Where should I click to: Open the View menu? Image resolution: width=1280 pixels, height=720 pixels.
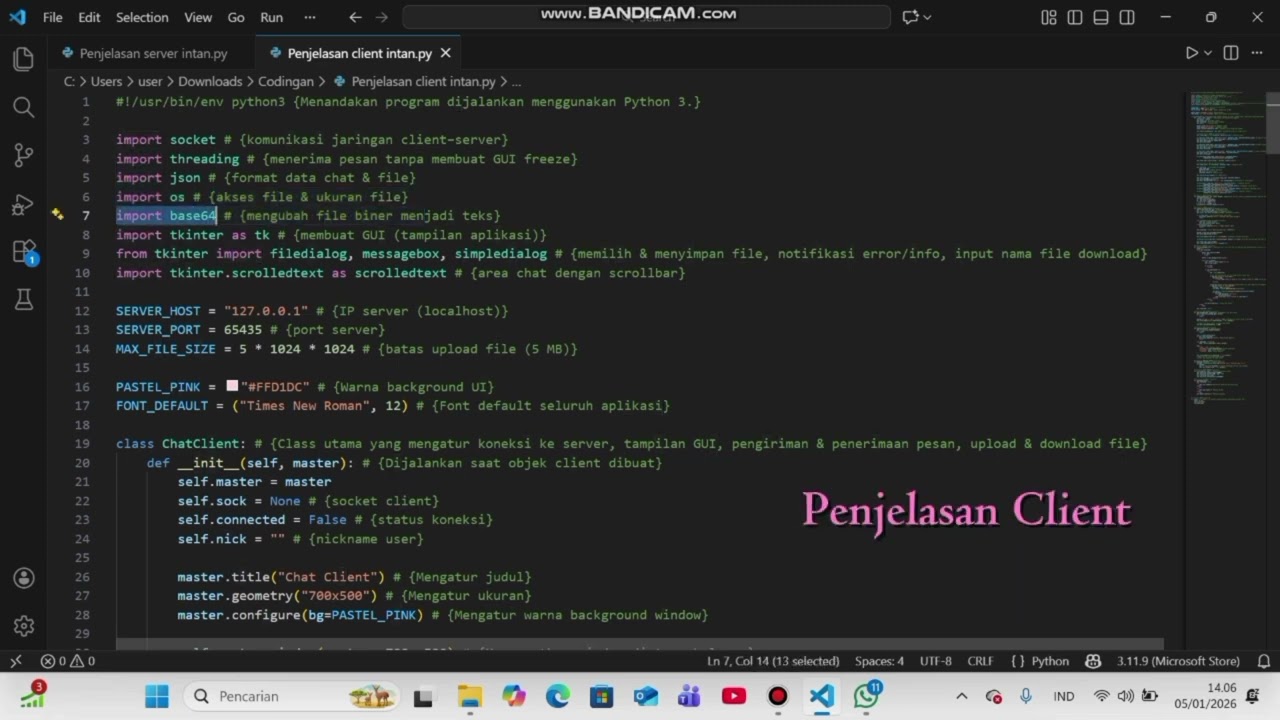pyautogui.click(x=198, y=17)
